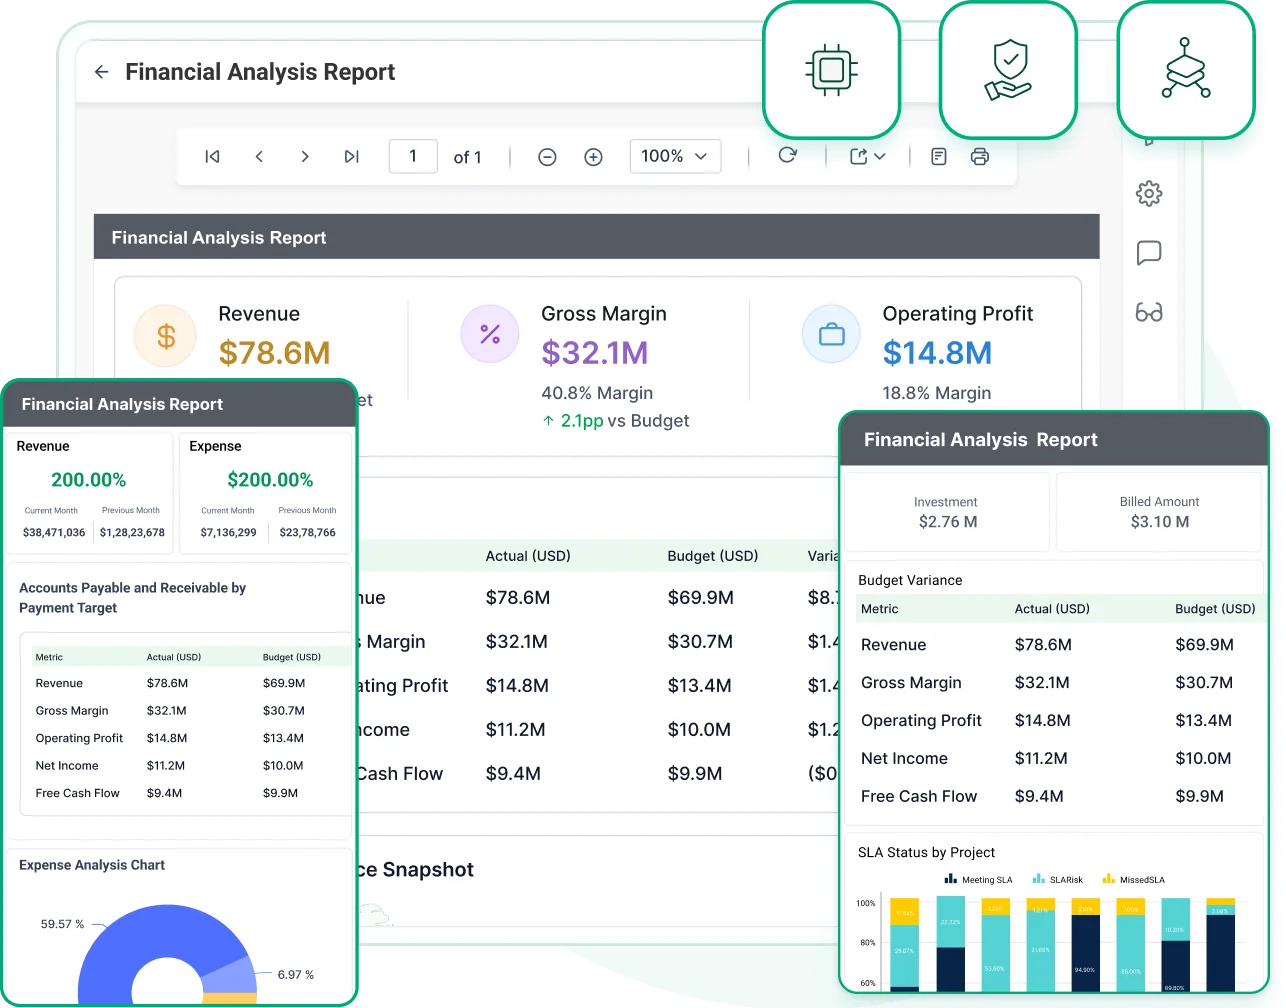Click the shield security feature tile
The height and width of the screenshot is (1008, 1286).
click(1008, 70)
